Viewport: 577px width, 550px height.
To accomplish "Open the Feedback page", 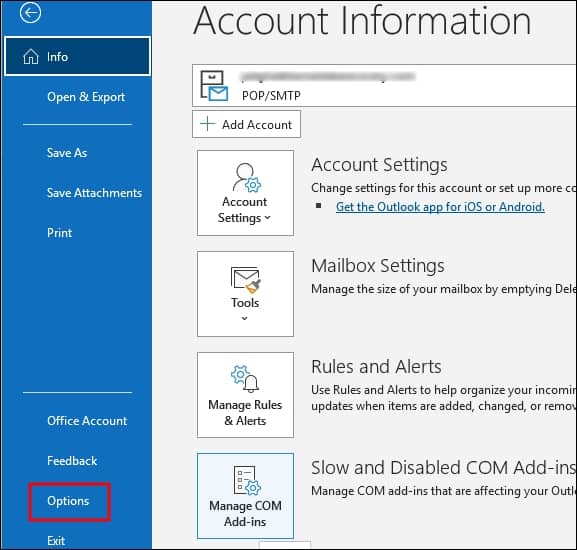I will (x=72, y=461).
